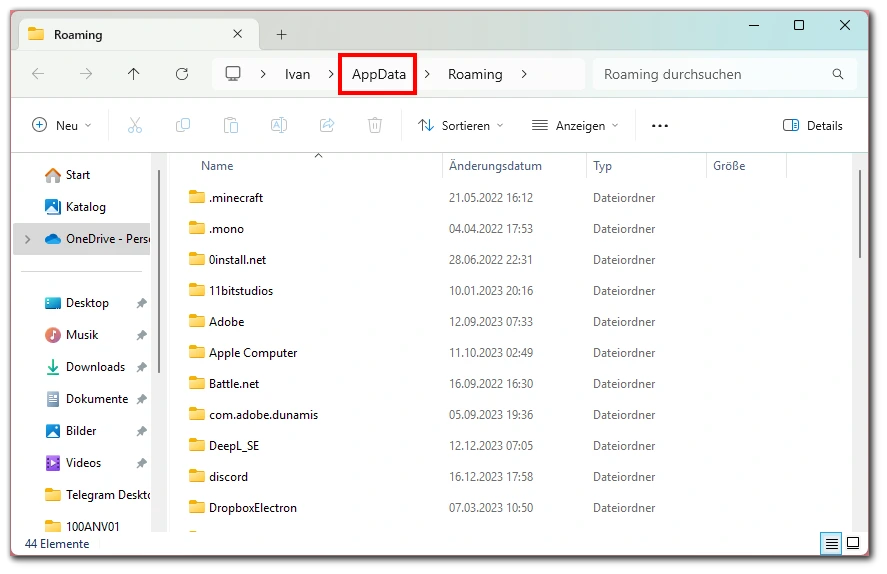Click the PC monitor icon in address bar
The image size is (887, 574).
(233, 74)
